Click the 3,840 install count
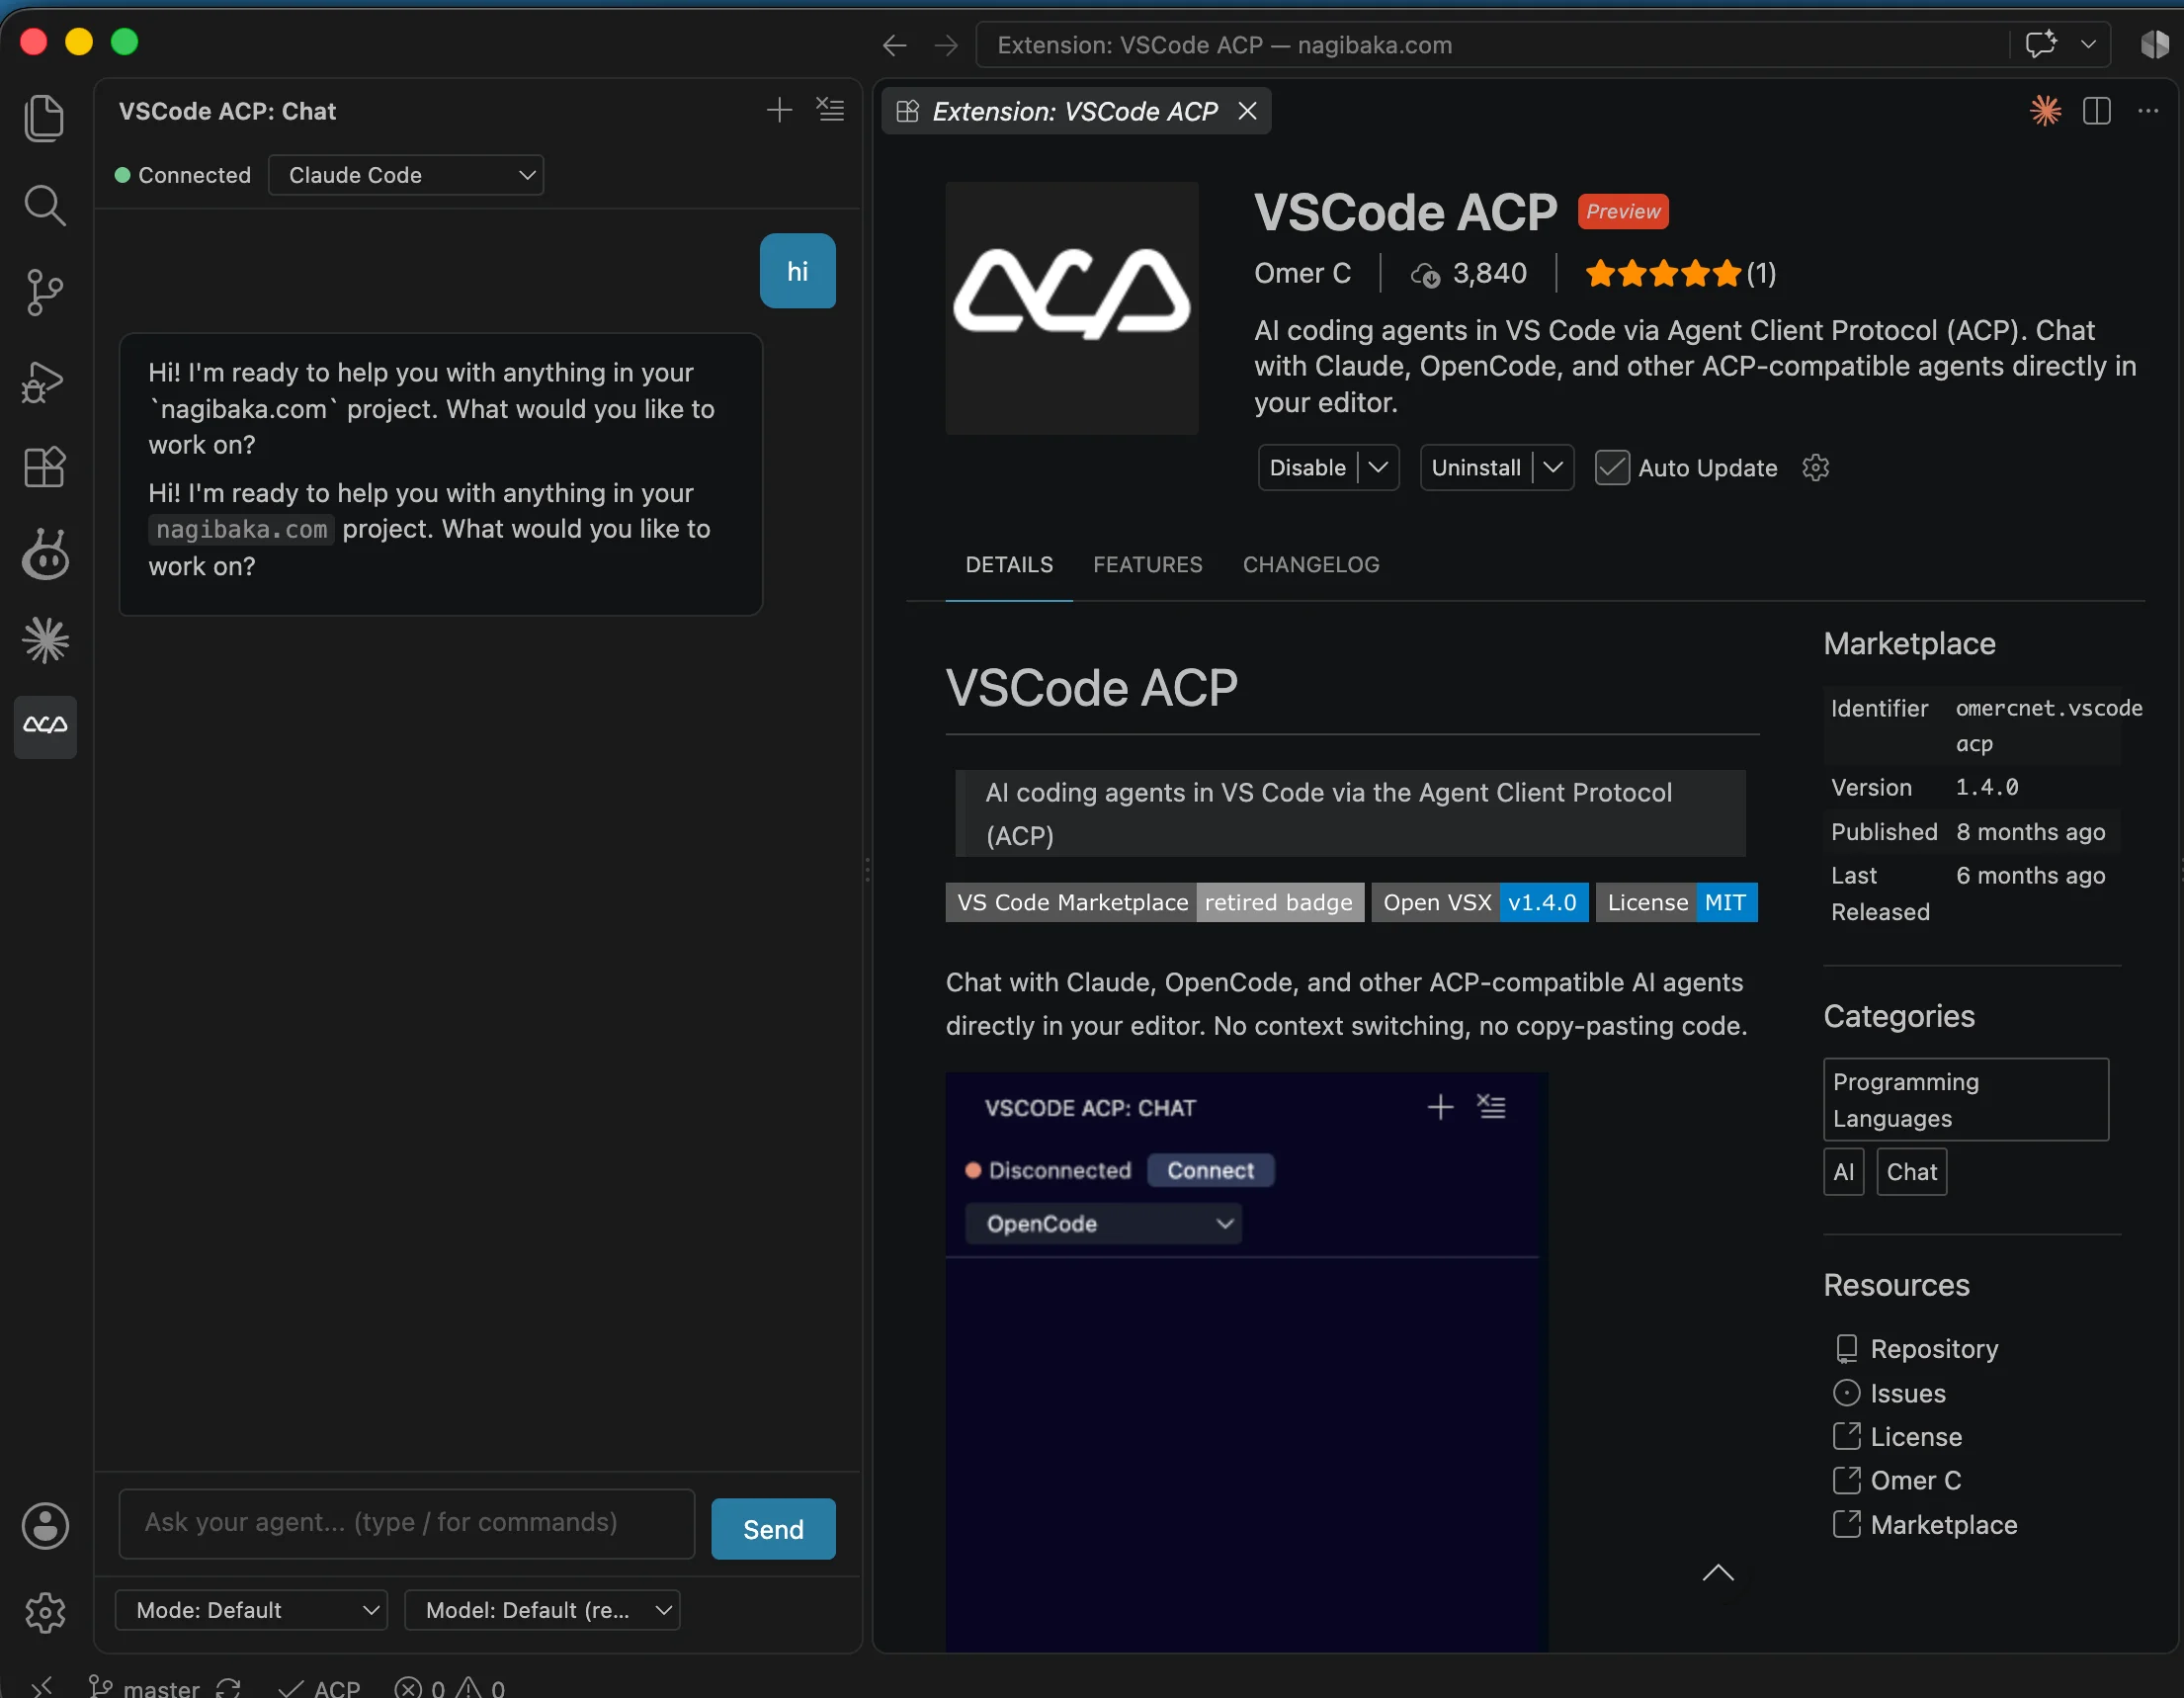Image resolution: width=2184 pixels, height=1698 pixels. point(1468,273)
